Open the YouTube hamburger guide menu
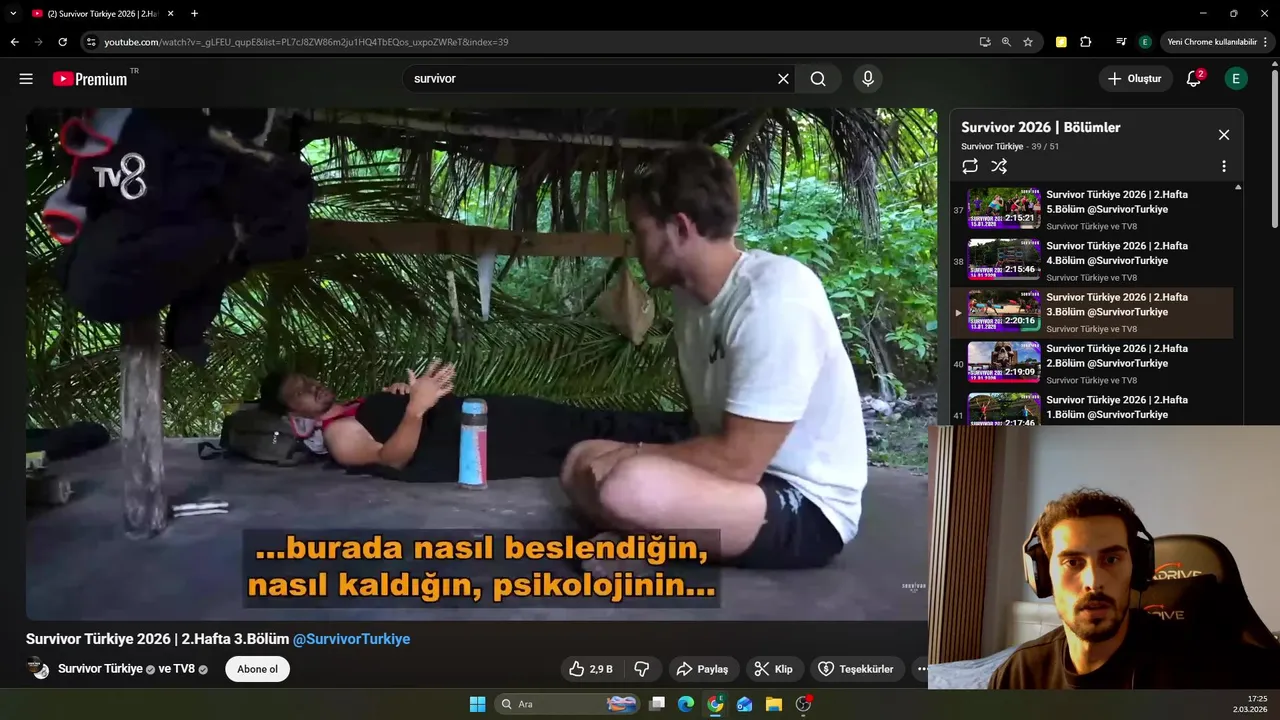Image resolution: width=1280 pixels, height=720 pixels. pos(26,79)
